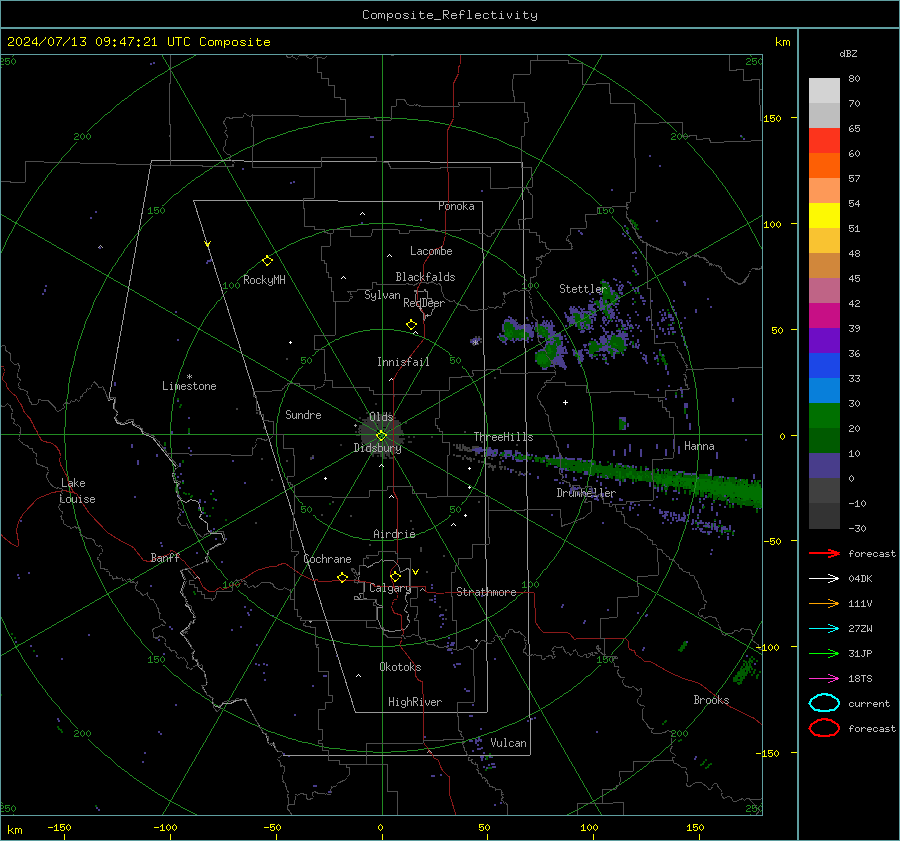
Task: Click the Okotoks label
Action: [x=400, y=667]
